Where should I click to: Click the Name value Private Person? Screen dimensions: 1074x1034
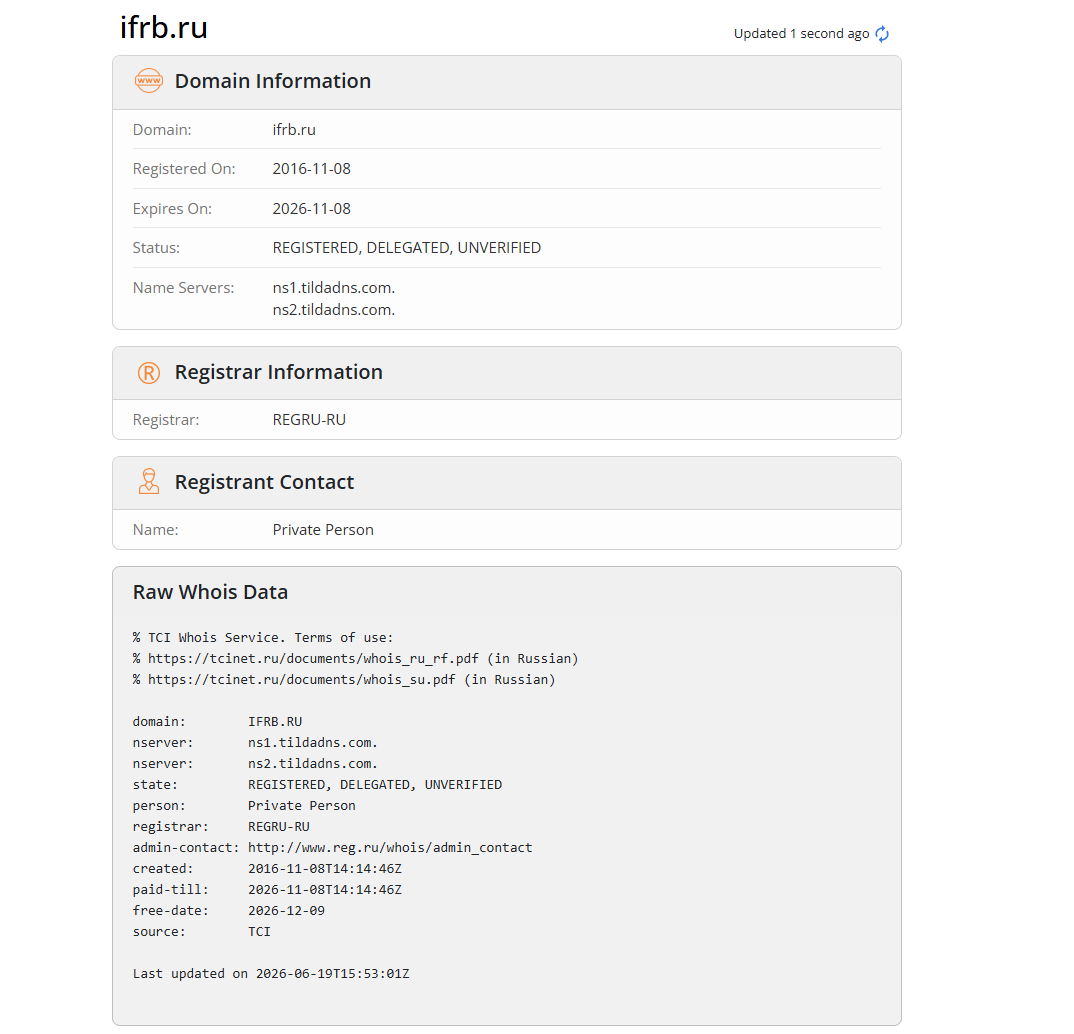point(323,530)
